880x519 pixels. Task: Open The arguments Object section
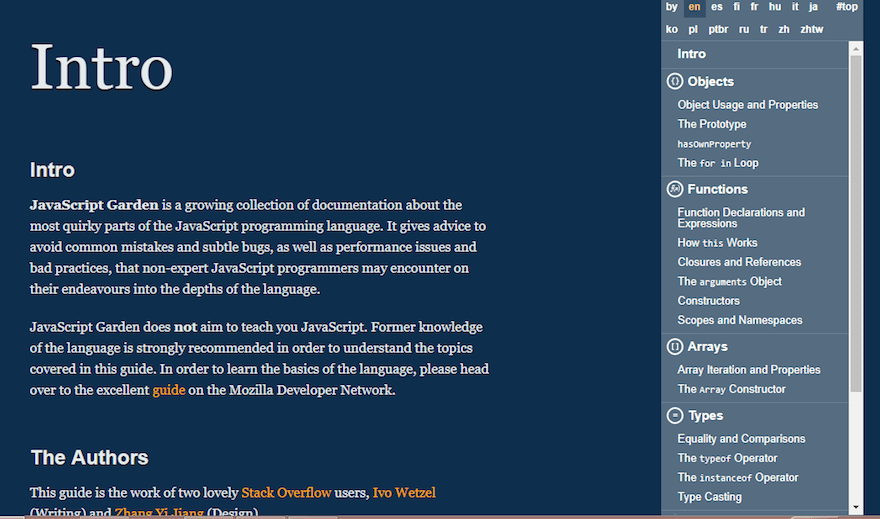click(x=729, y=282)
